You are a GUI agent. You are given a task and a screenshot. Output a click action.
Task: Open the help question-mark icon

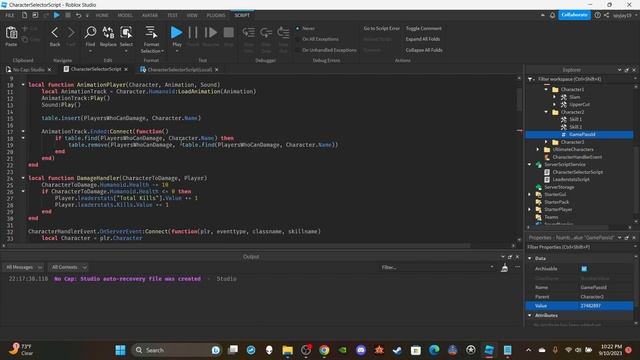coord(598,15)
